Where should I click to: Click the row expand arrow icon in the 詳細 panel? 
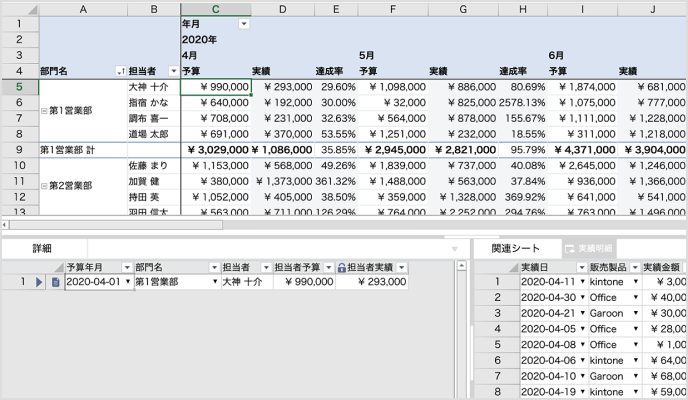tap(41, 283)
